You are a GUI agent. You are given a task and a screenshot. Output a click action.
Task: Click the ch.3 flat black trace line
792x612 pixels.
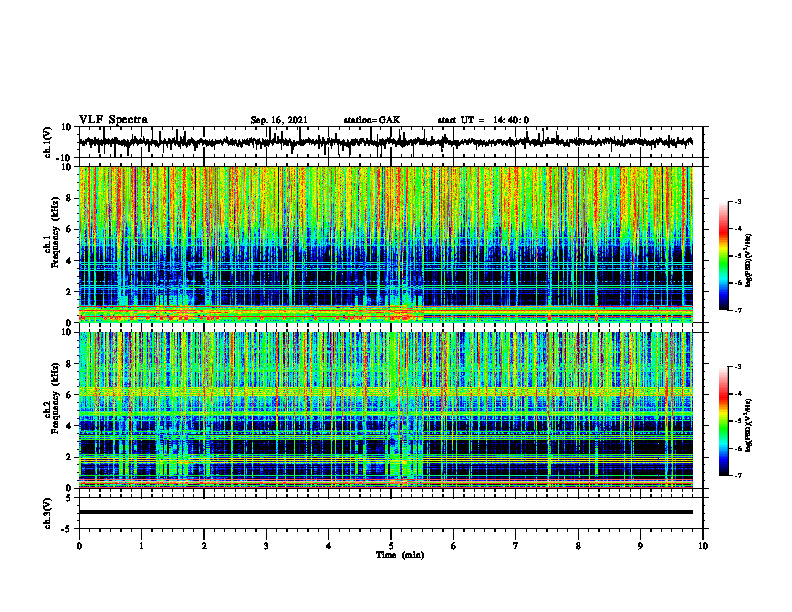pyautogui.click(x=386, y=512)
